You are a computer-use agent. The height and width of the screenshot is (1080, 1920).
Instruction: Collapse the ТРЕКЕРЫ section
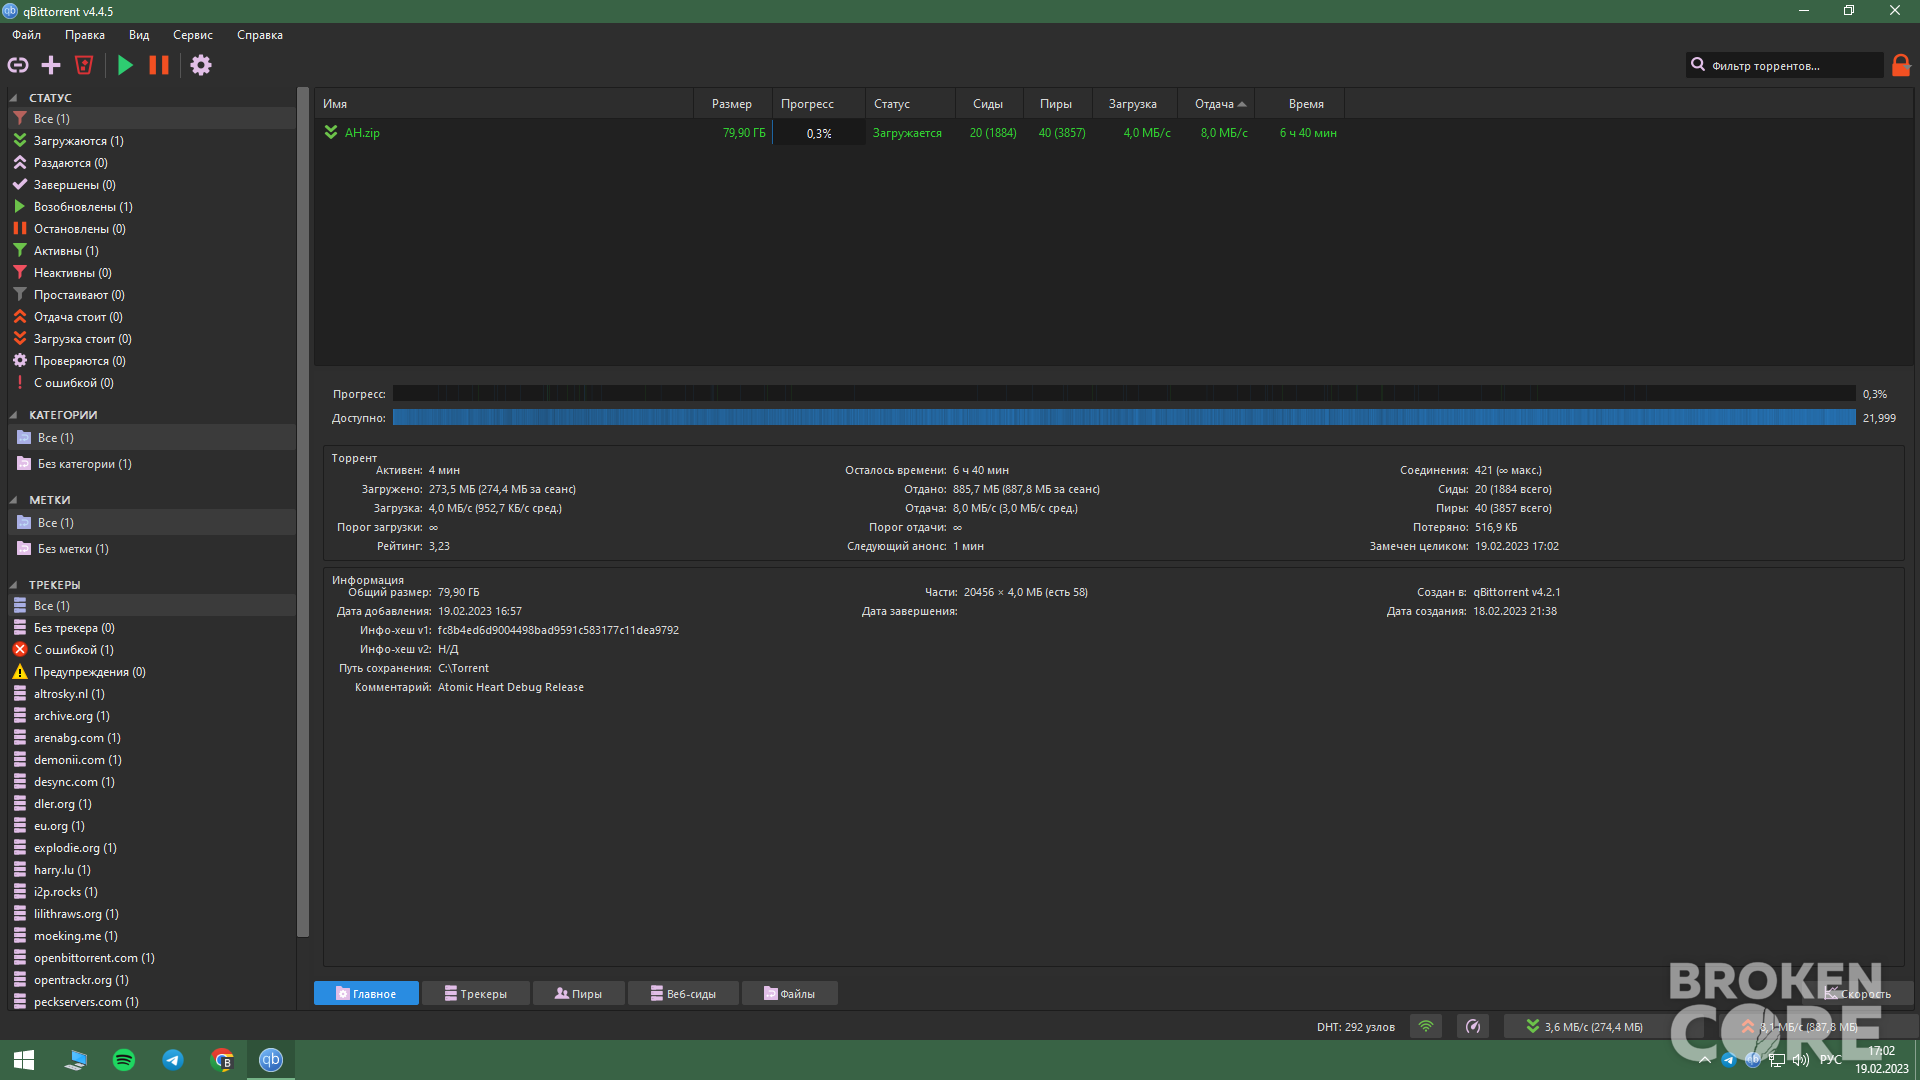(14, 585)
